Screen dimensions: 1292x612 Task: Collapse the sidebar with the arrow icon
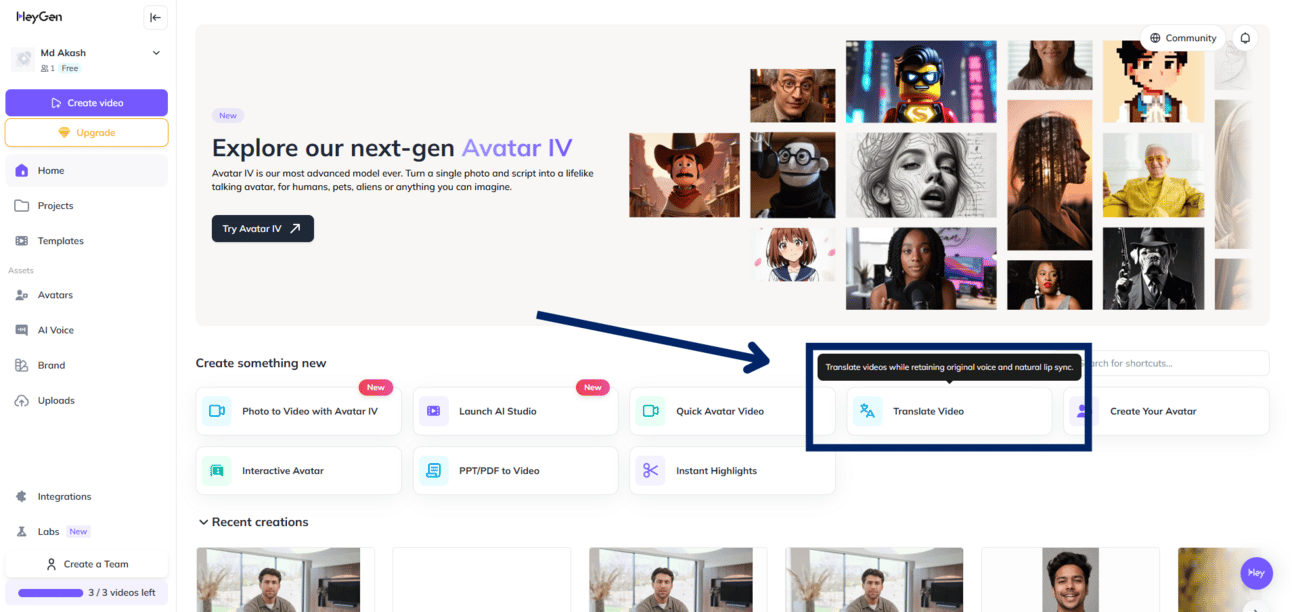click(155, 17)
